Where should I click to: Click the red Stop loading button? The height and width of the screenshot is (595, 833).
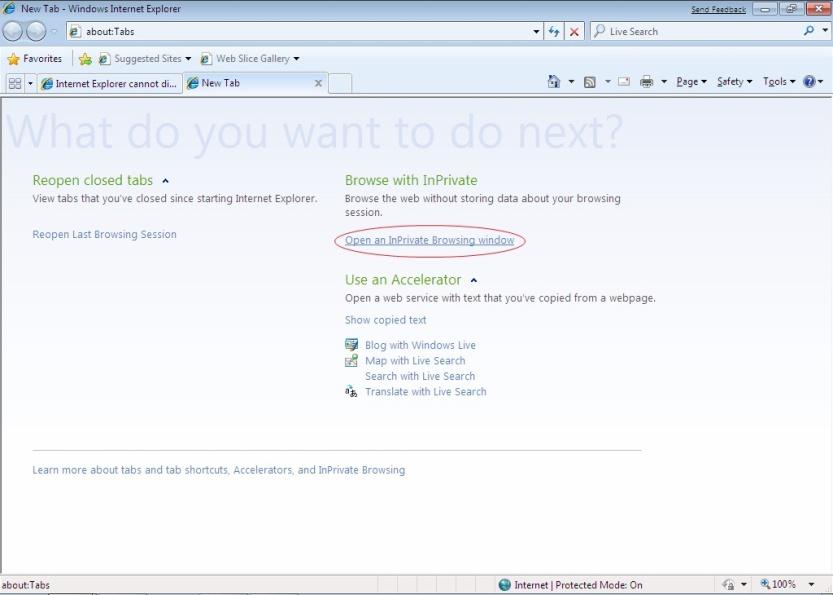coord(575,32)
